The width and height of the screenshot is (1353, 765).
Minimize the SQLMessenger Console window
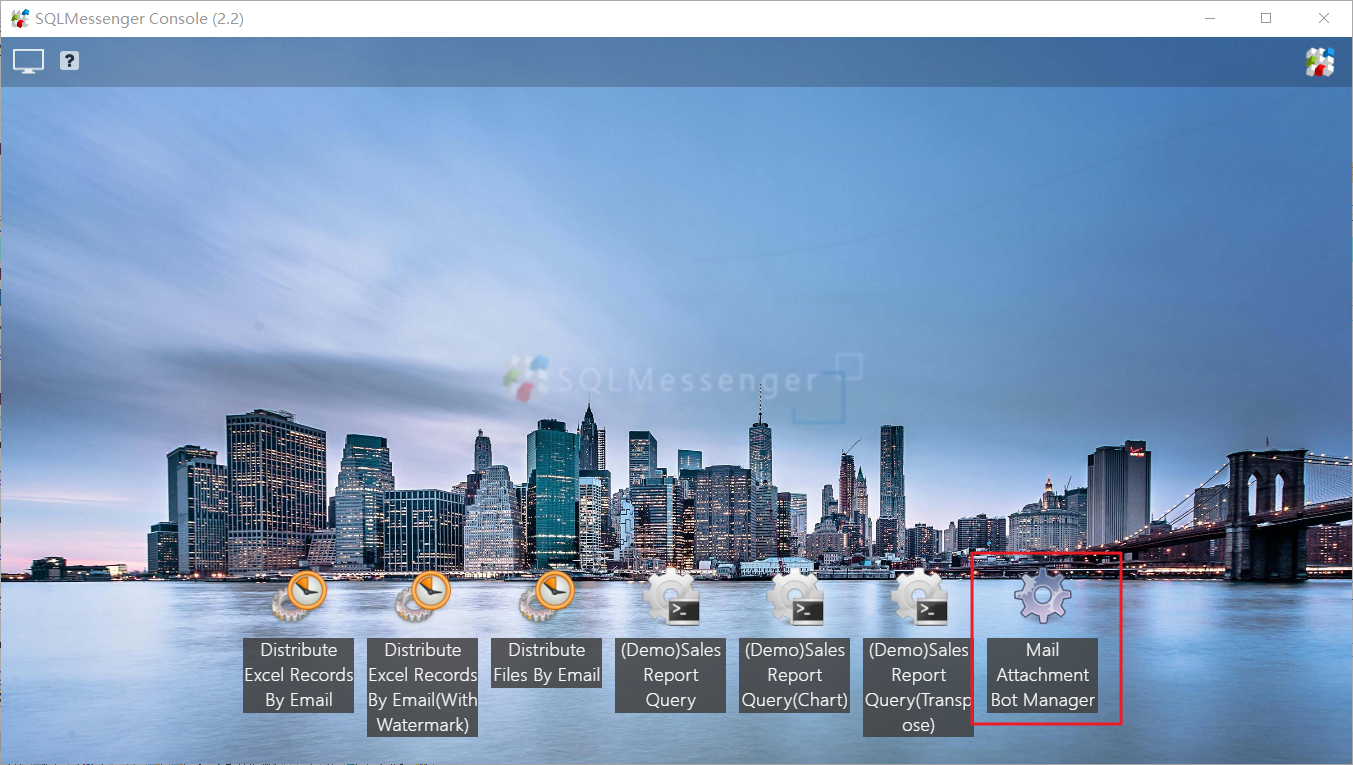[1210, 18]
